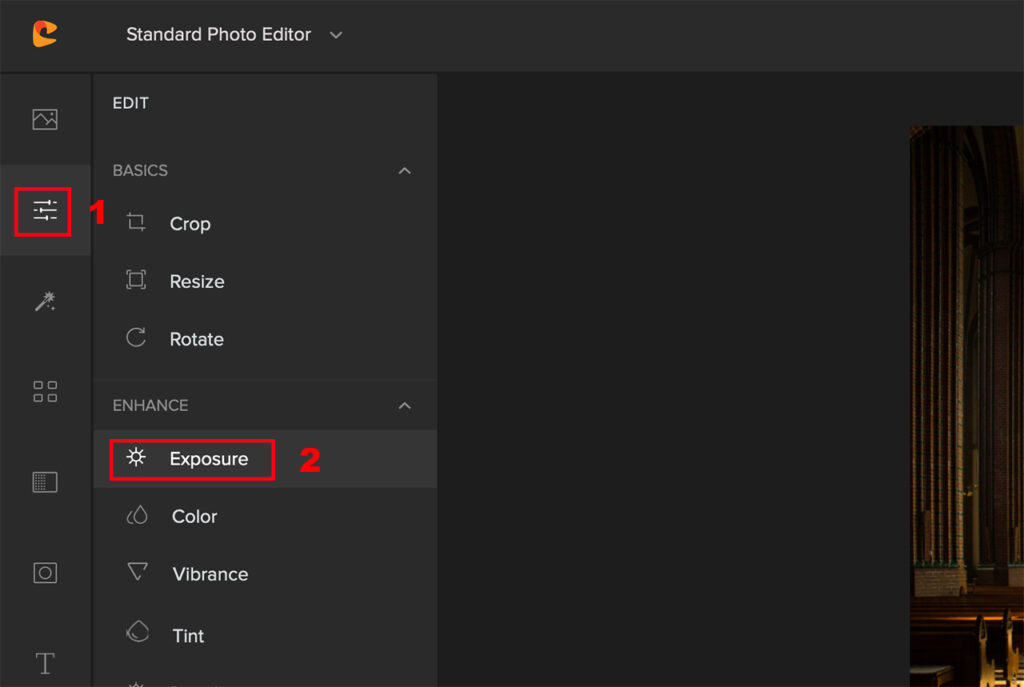Viewport: 1024px width, 687px height.
Task: Select the Text tool T icon
Action: click(x=45, y=663)
